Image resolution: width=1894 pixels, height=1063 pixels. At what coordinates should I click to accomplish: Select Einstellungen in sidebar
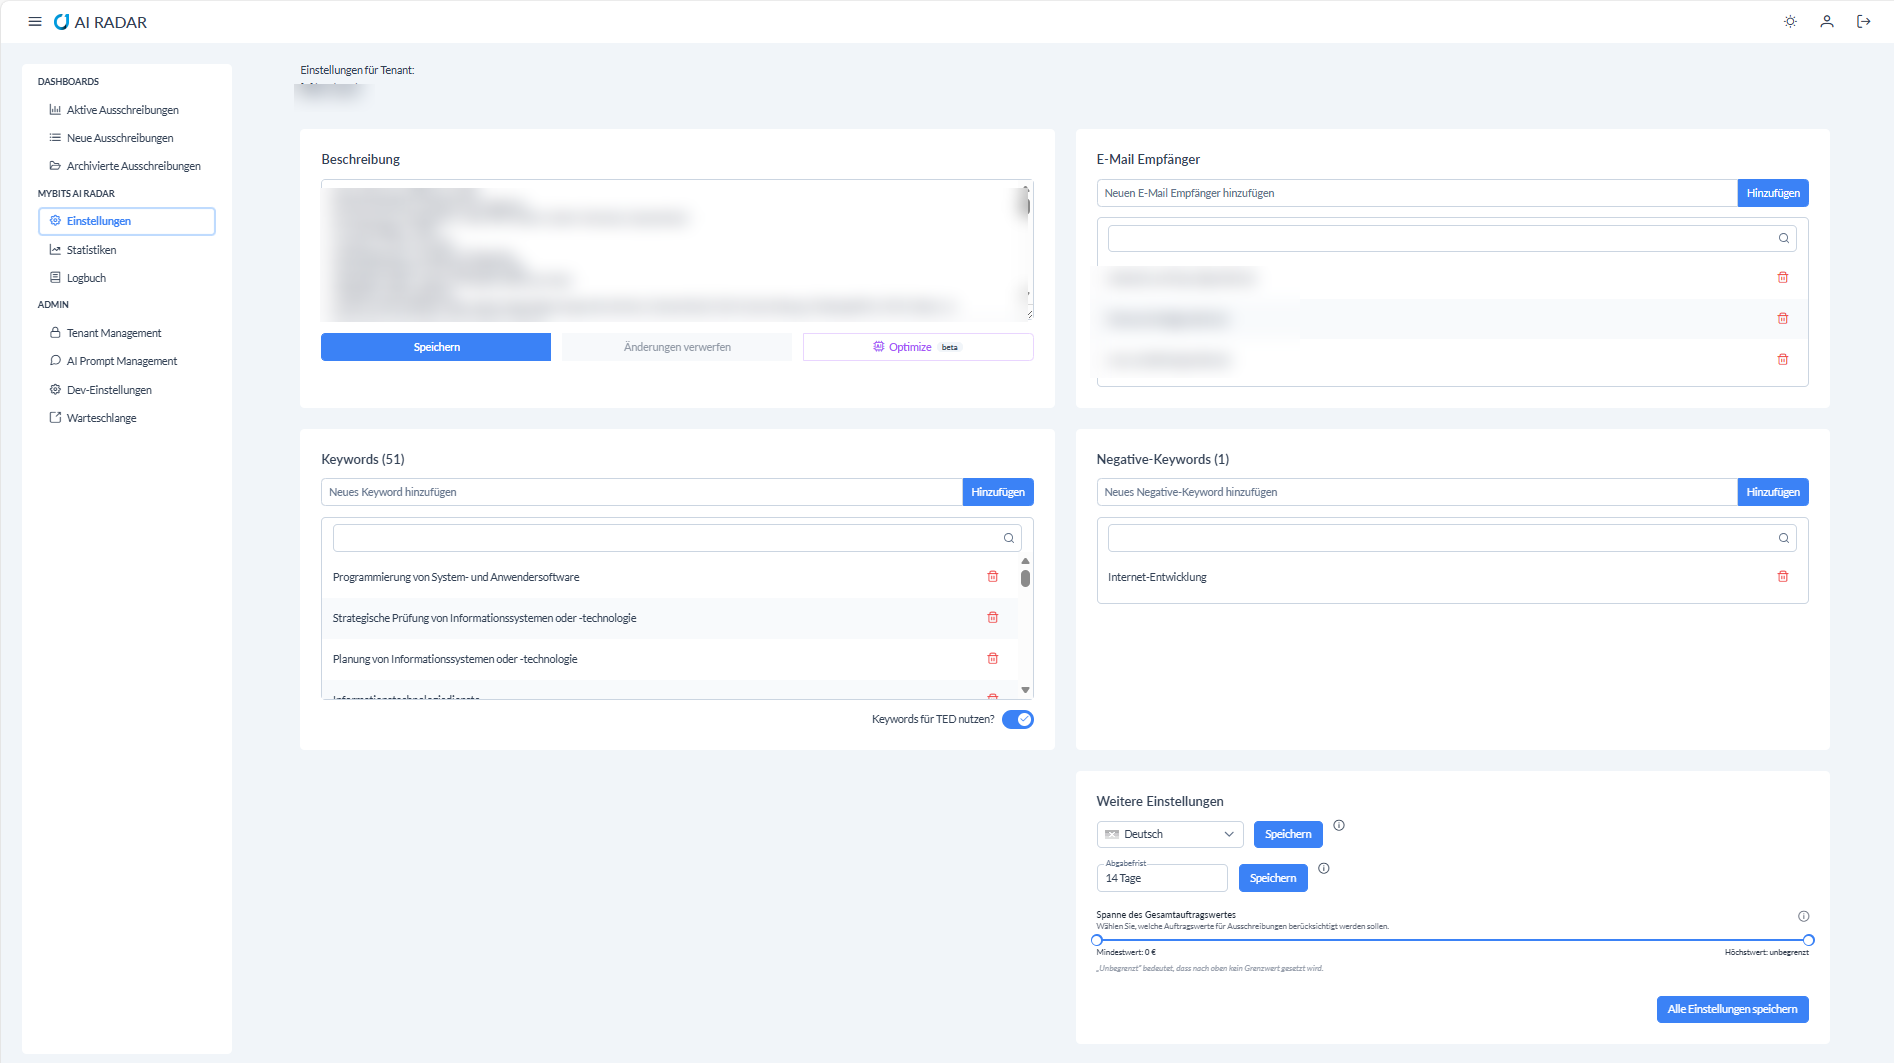(127, 221)
